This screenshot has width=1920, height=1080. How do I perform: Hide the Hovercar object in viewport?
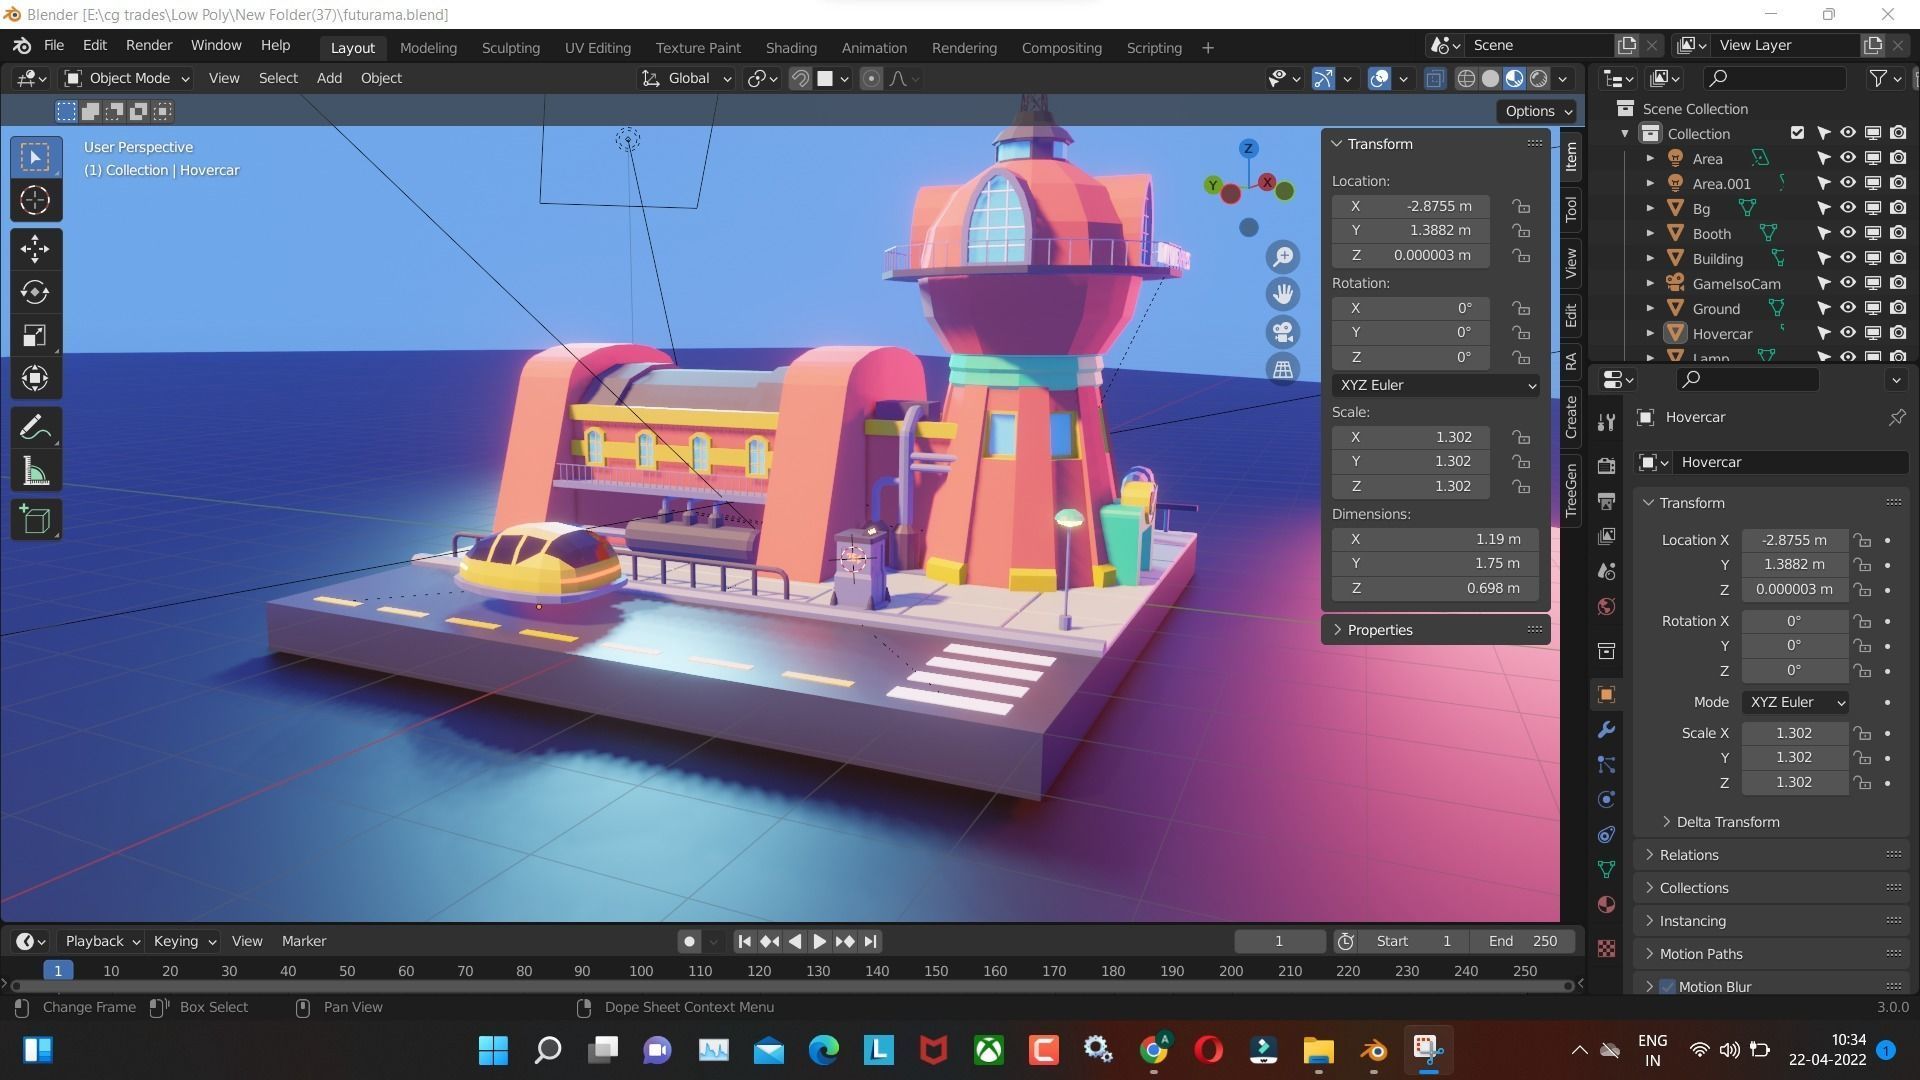coord(1847,333)
